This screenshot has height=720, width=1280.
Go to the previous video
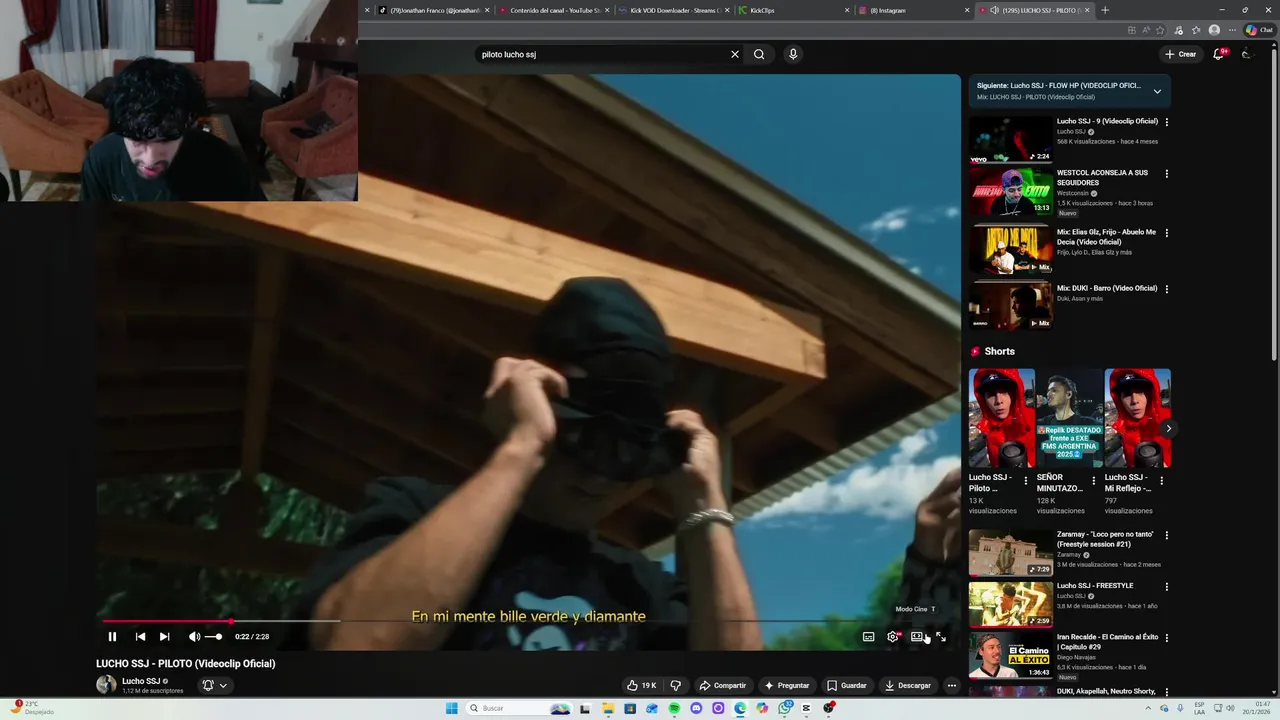(x=140, y=636)
